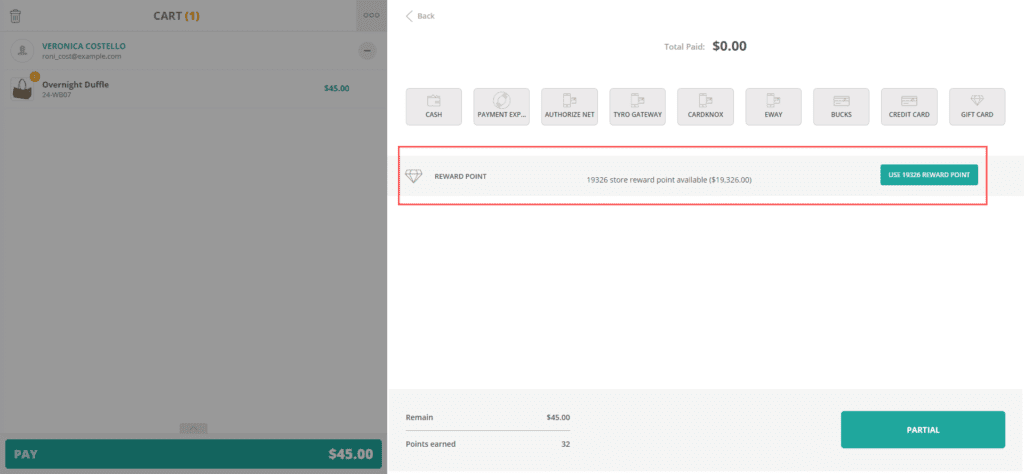This screenshot has width=1024, height=474.
Task: Select the Overnight Duffle cart item
Action: click(x=193, y=89)
